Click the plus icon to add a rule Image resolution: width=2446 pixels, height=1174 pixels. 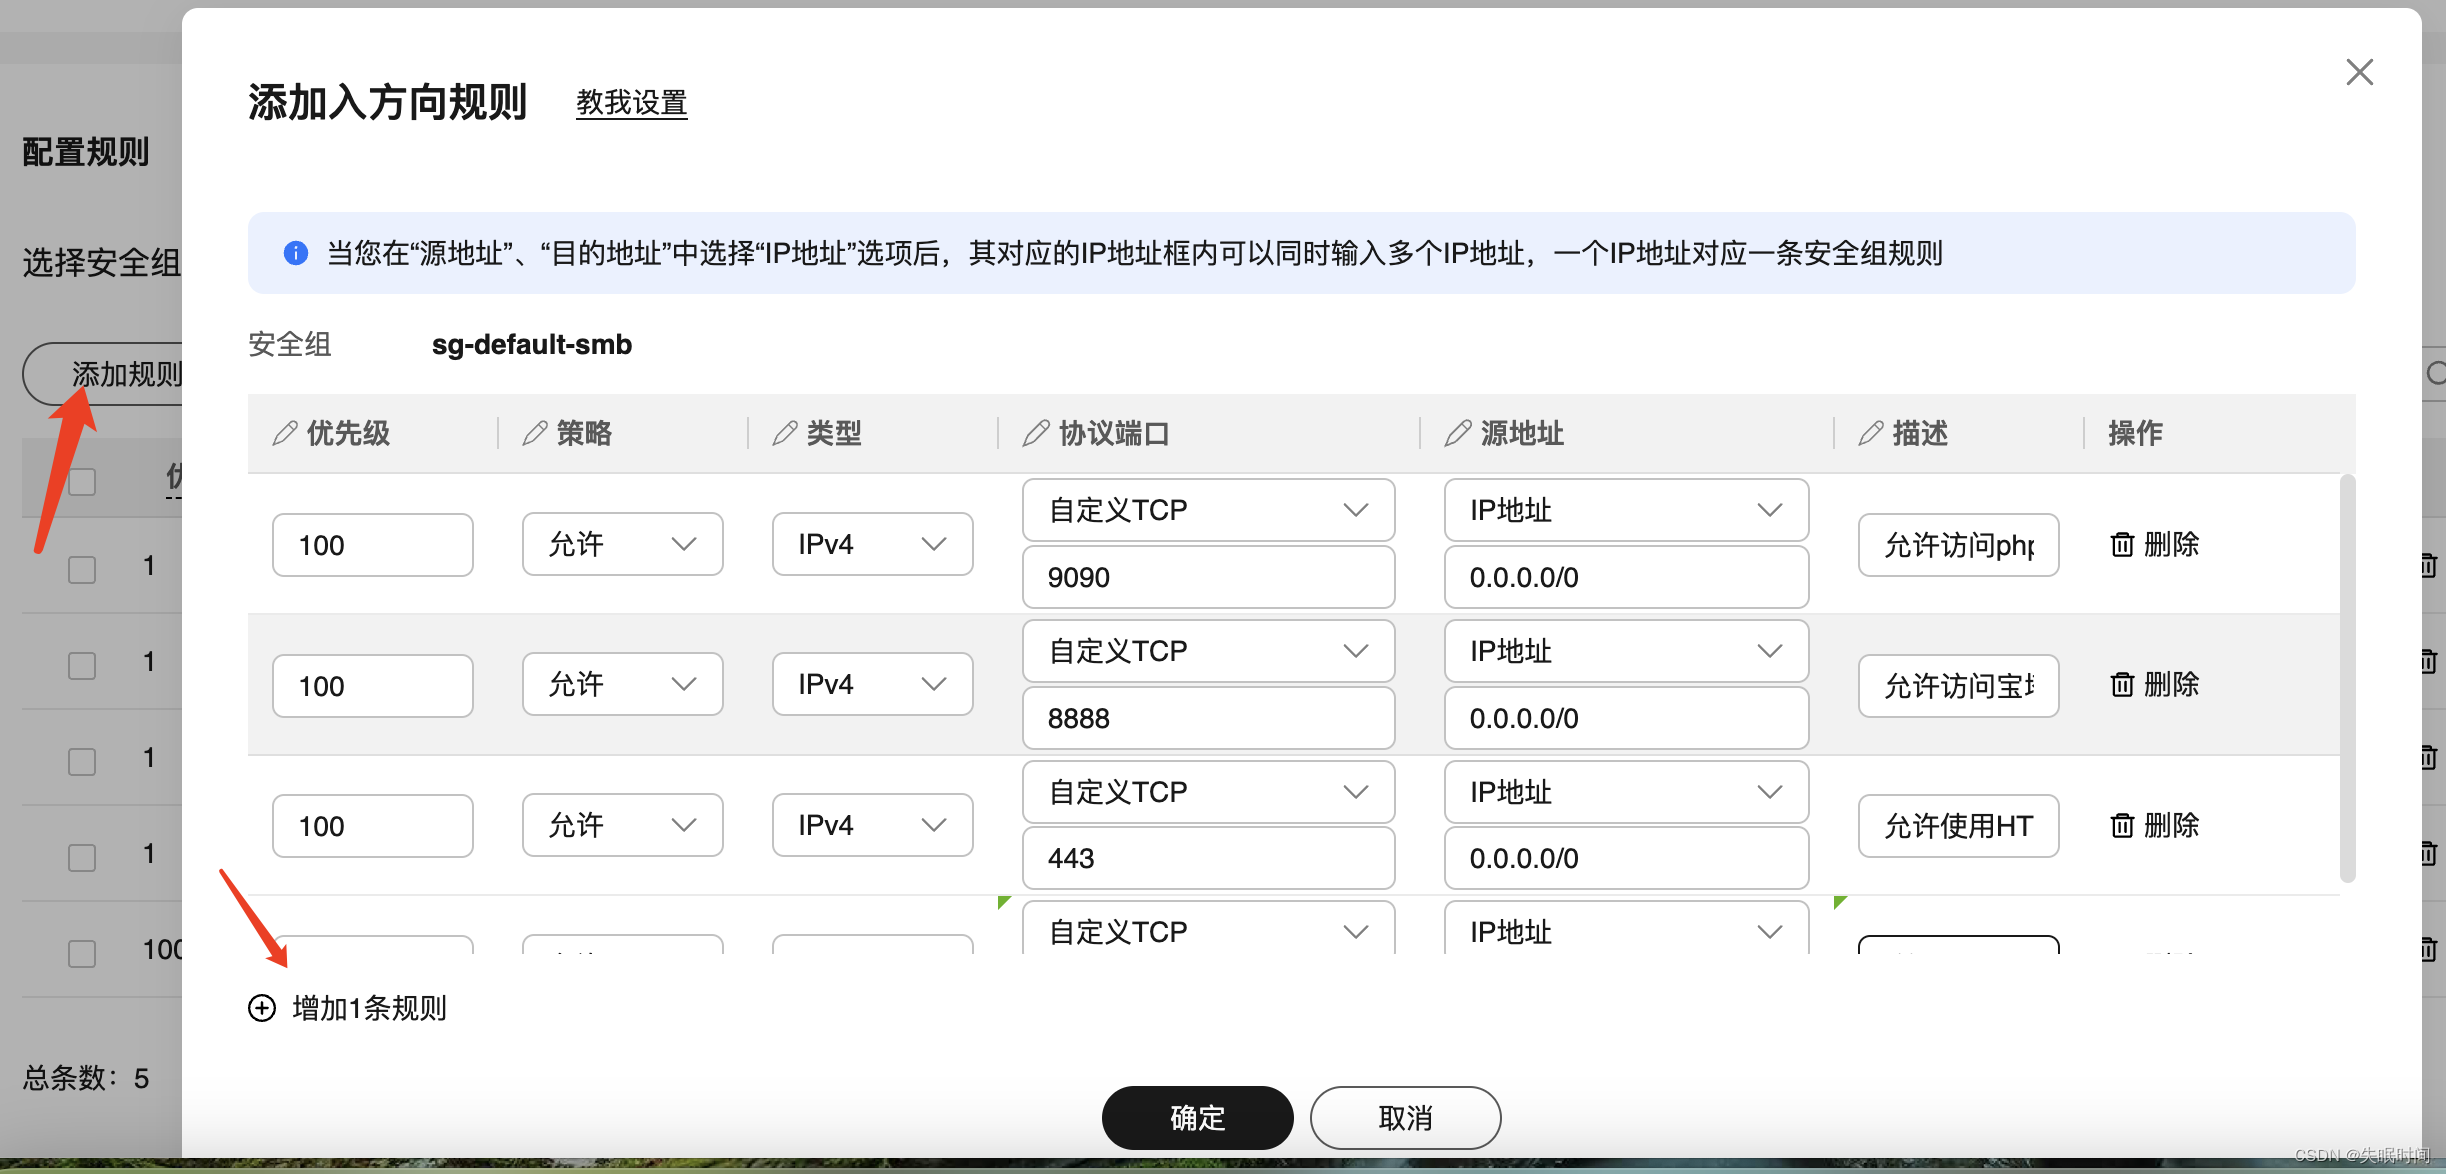click(262, 1007)
